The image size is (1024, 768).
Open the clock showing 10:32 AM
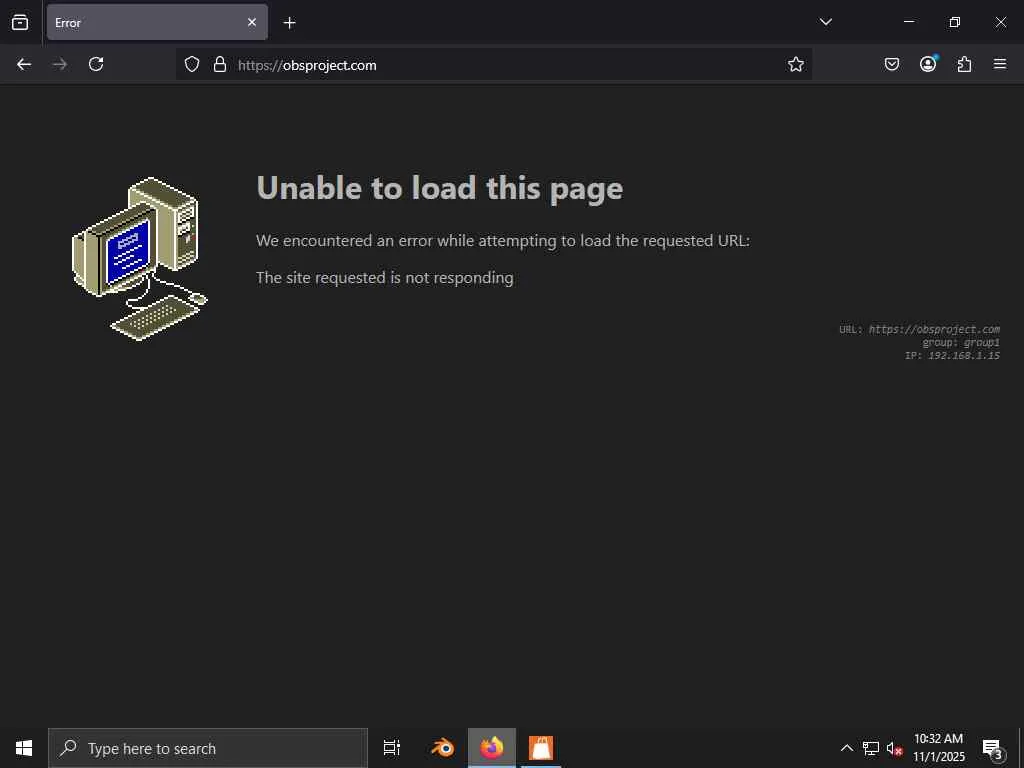click(938, 748)
